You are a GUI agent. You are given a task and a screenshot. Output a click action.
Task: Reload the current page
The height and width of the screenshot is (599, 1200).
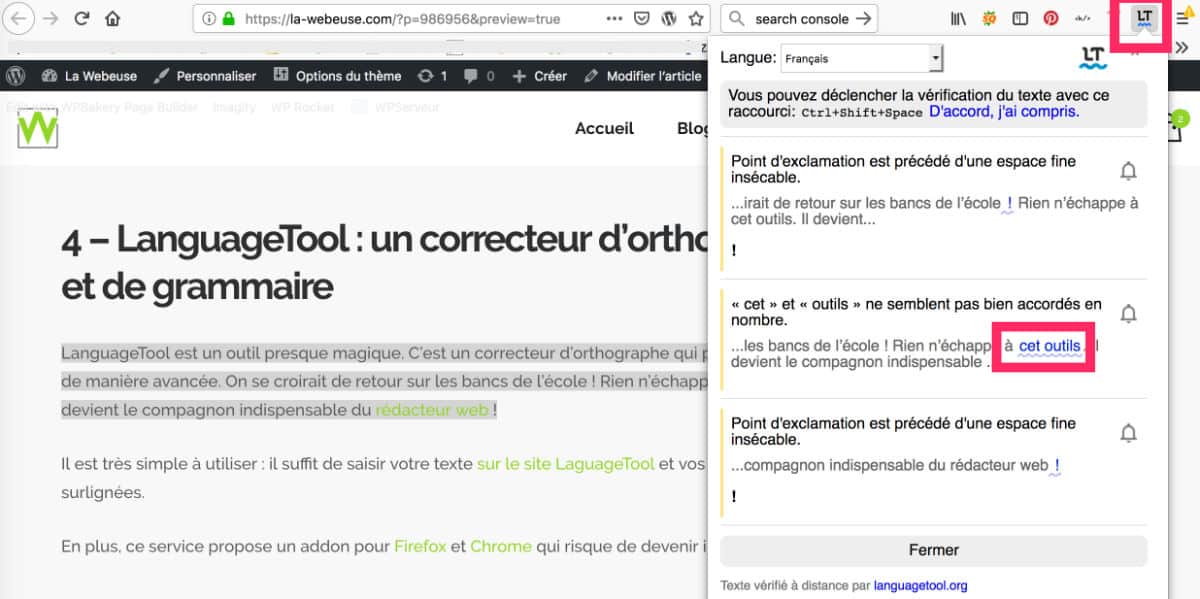click(x=82, y=18)
